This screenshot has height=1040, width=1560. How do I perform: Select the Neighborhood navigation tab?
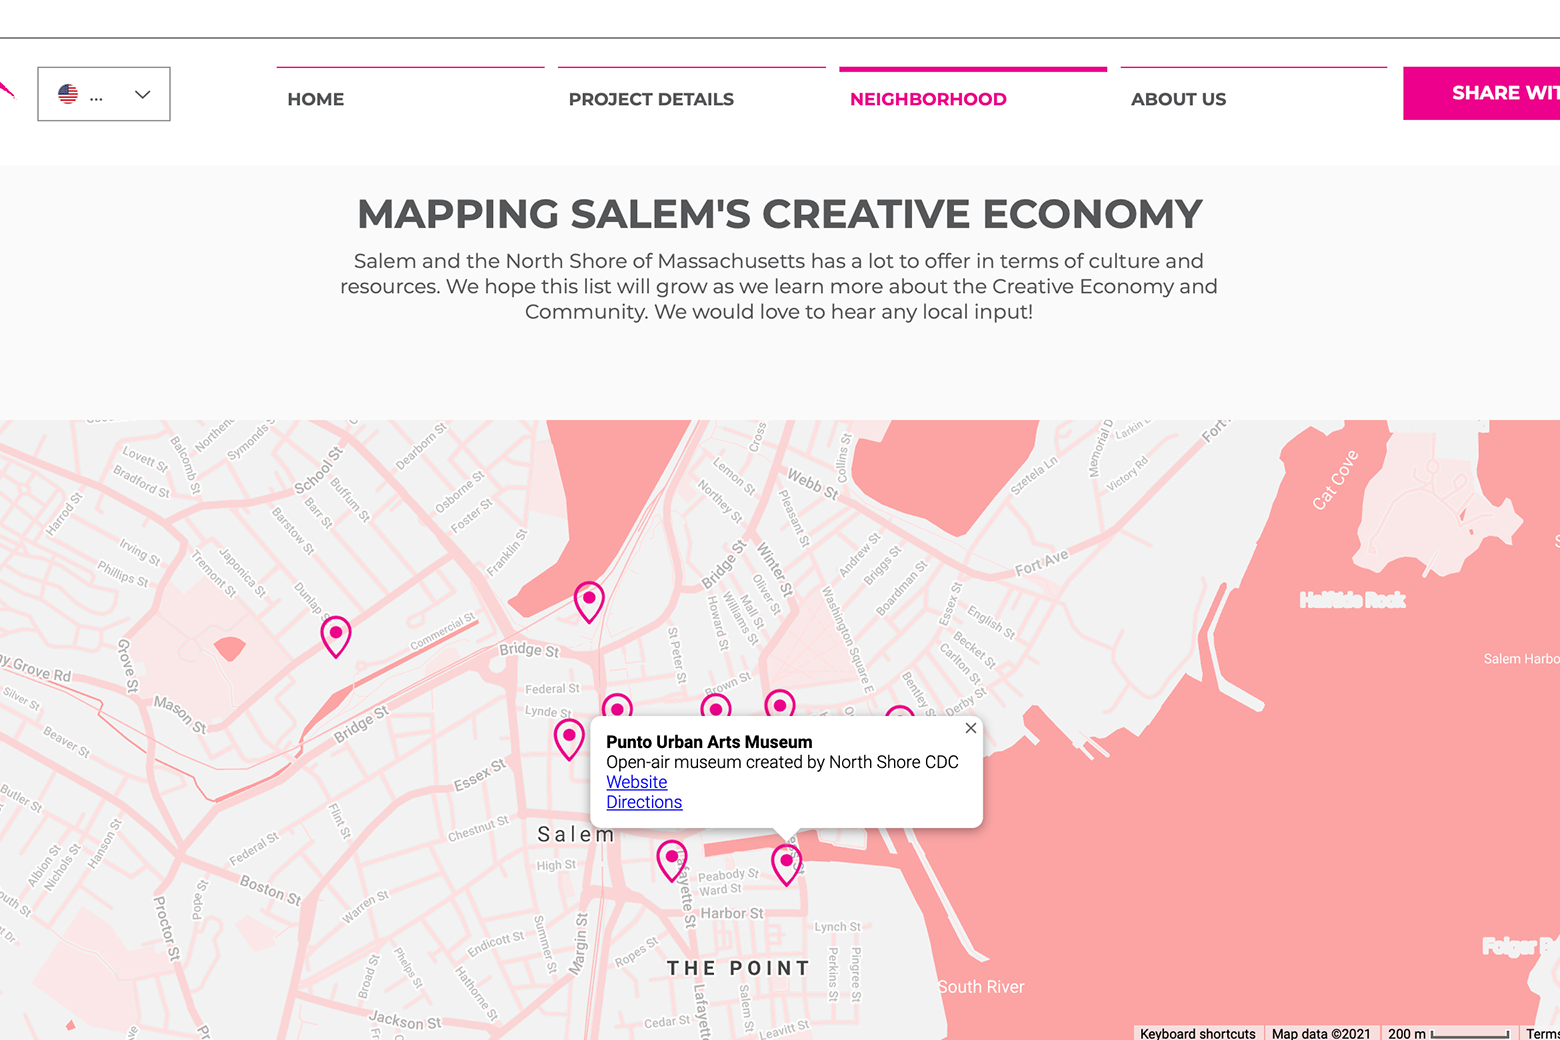(x=928, y=99)
